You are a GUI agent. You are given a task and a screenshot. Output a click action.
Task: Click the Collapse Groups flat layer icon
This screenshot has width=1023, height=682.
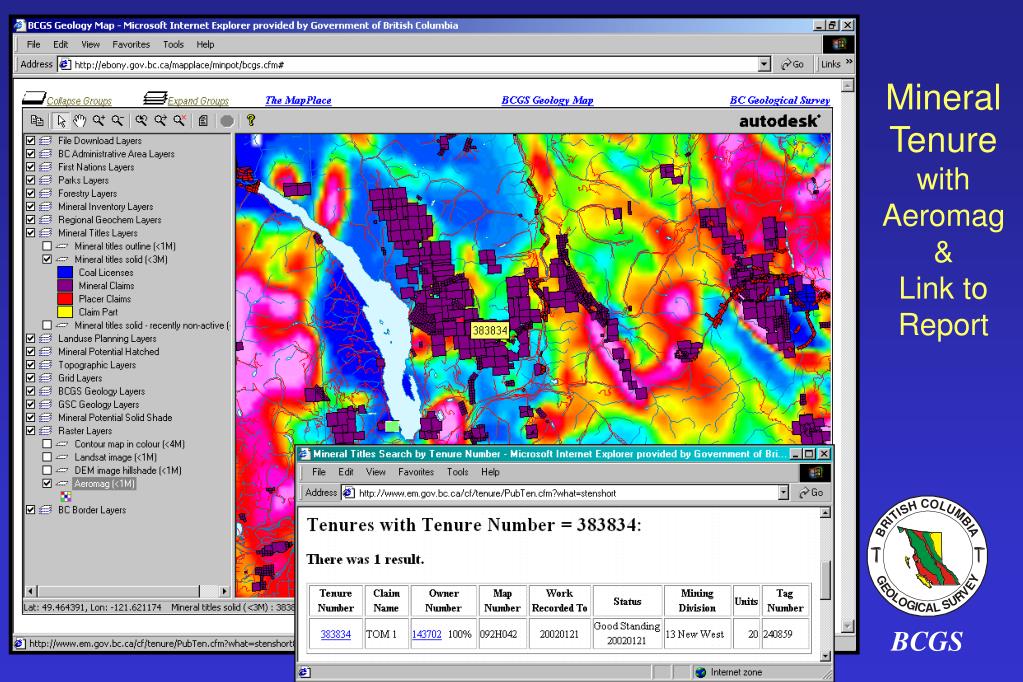click(x=33, y=99)
